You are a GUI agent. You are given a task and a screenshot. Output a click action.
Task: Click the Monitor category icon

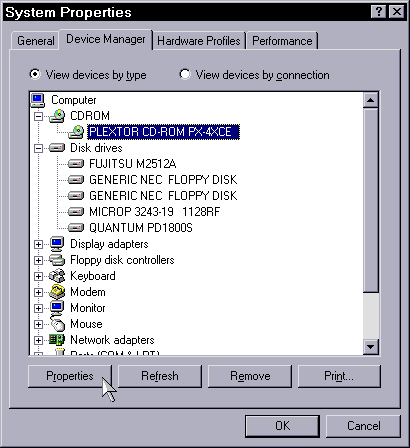click(57, 308)
